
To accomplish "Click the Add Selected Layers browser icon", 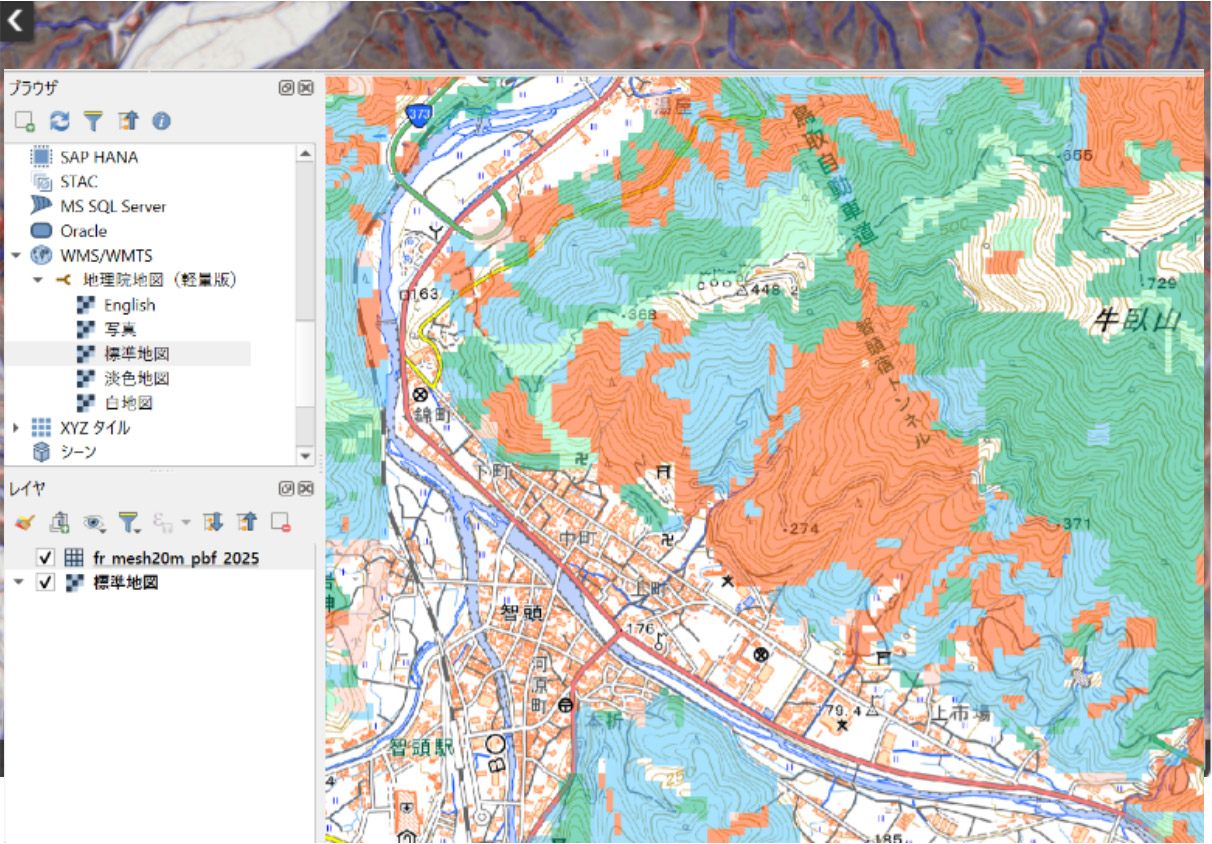I will [x=25, y=121].
